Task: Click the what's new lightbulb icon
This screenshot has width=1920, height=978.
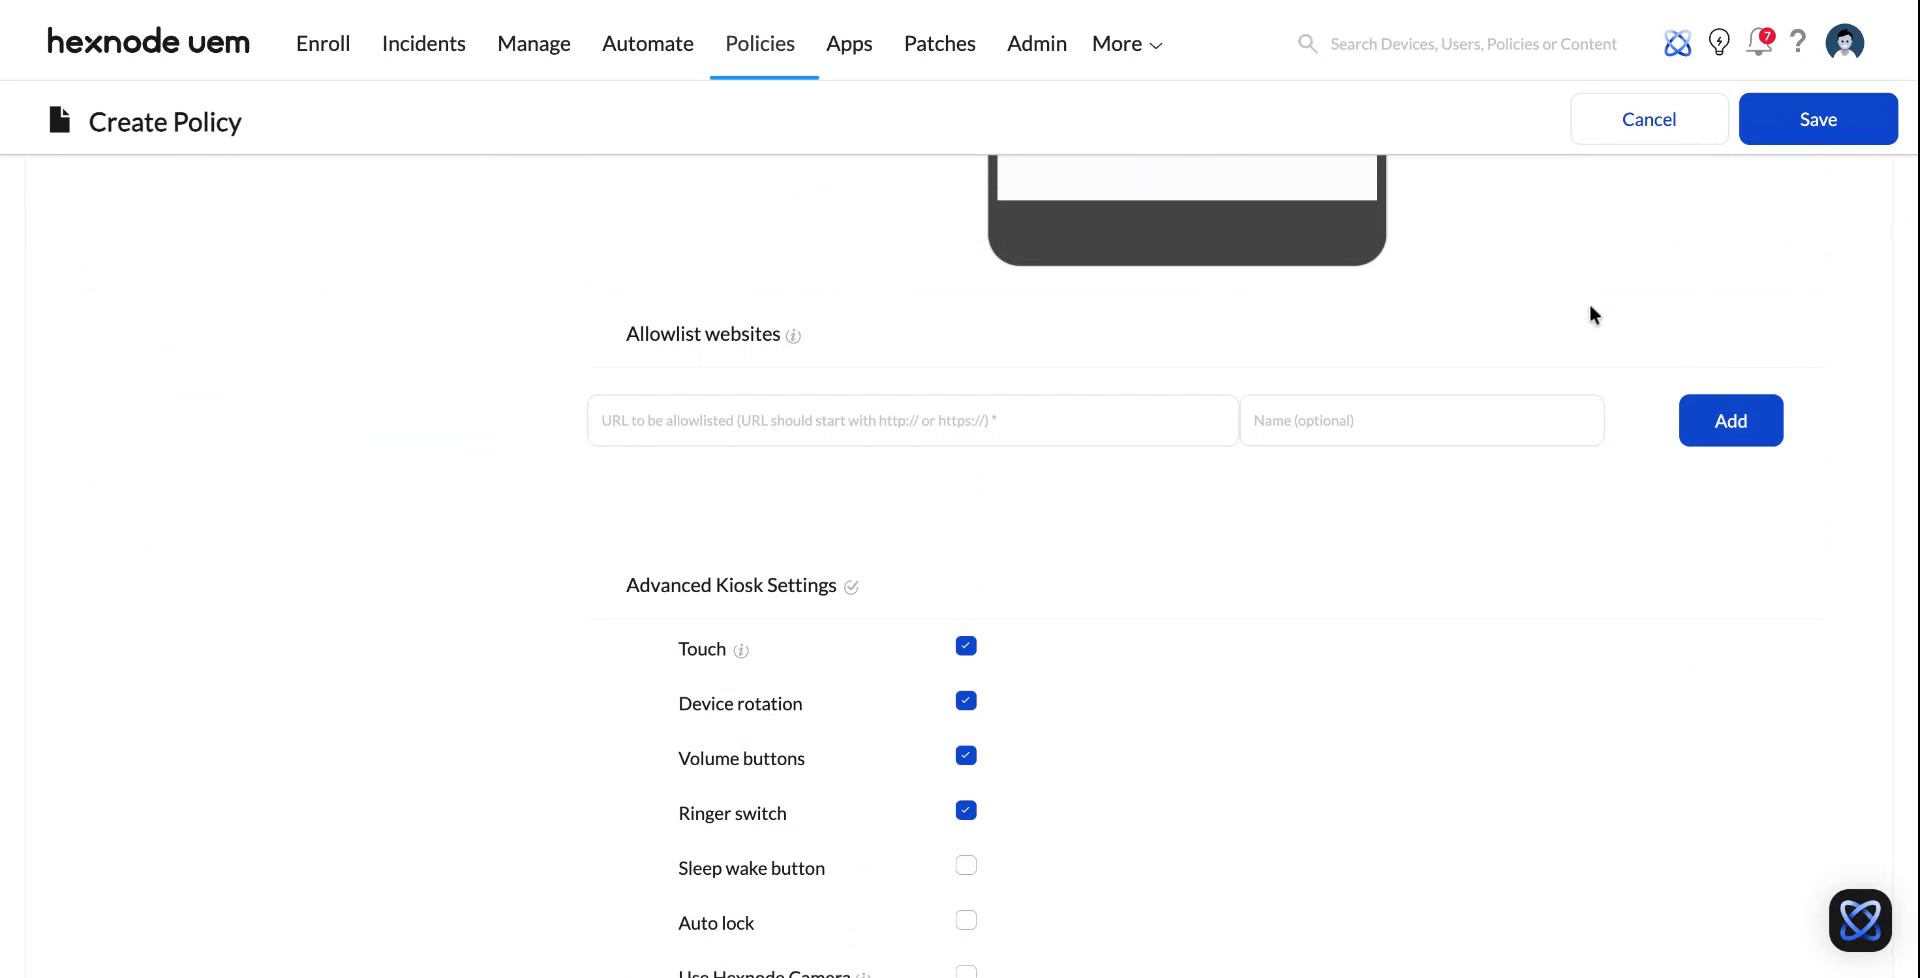Action: (x=1719, y=42)
